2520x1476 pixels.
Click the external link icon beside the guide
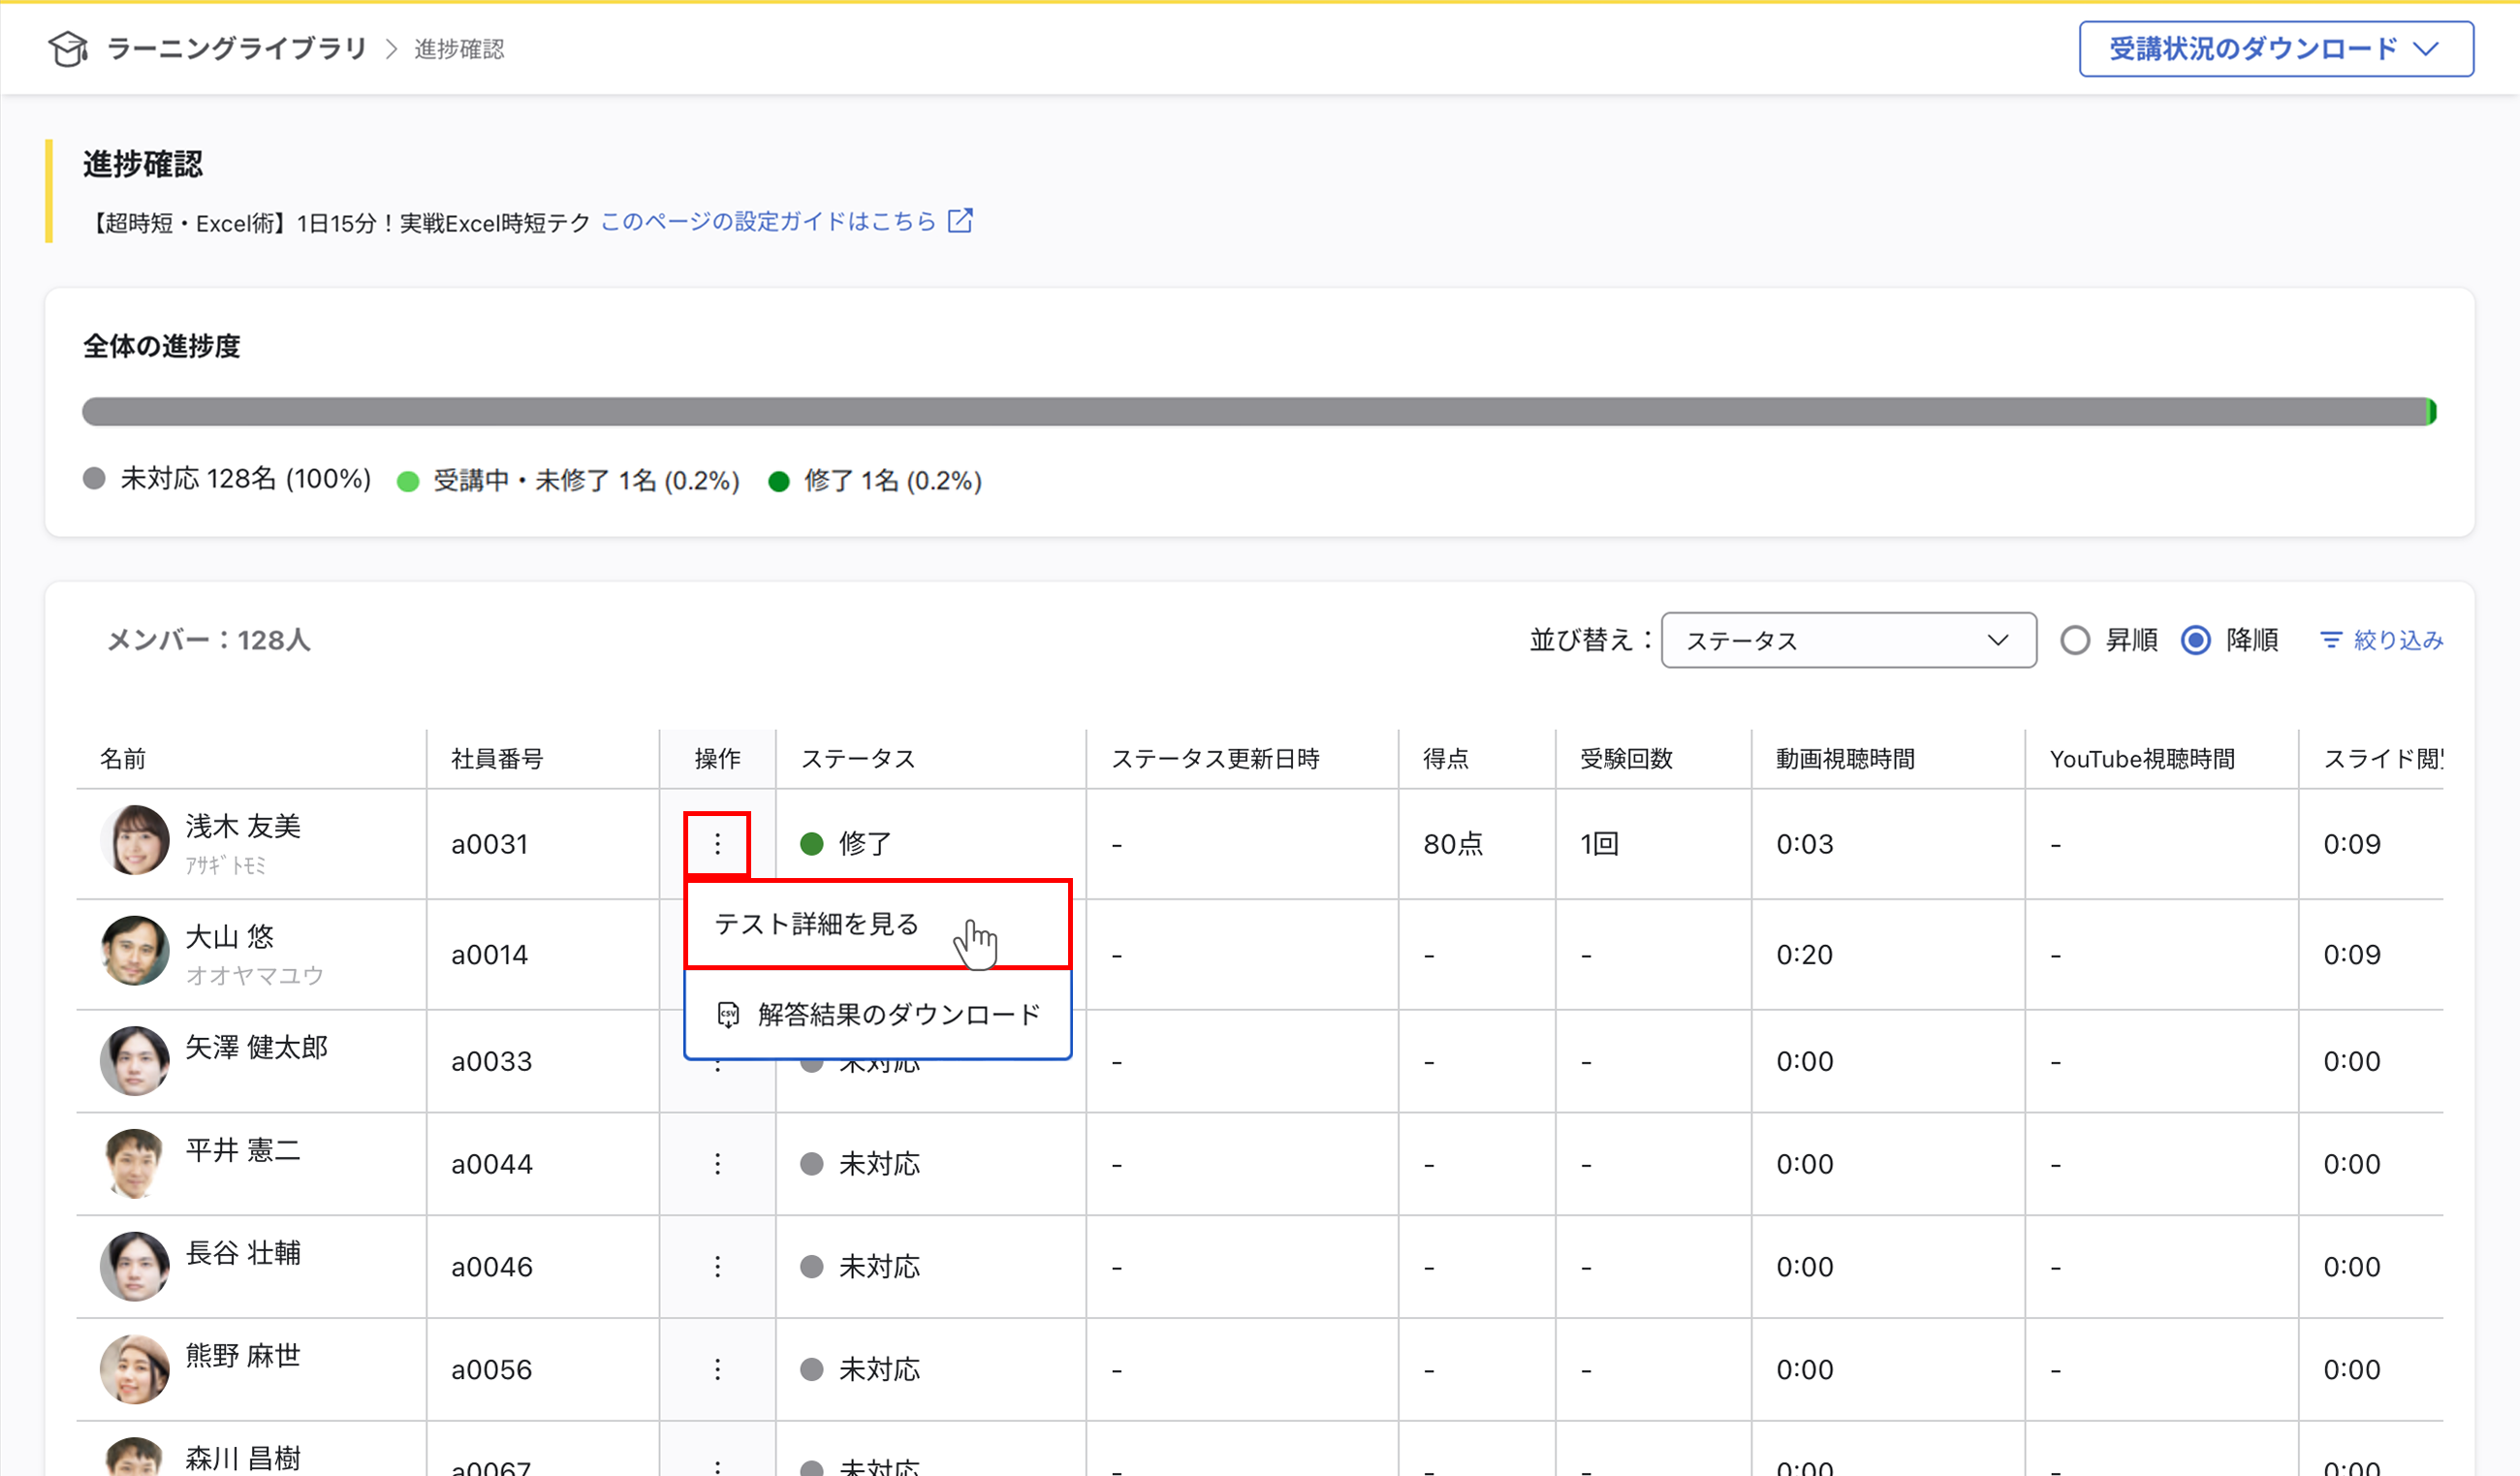click(x=960, y=221)
